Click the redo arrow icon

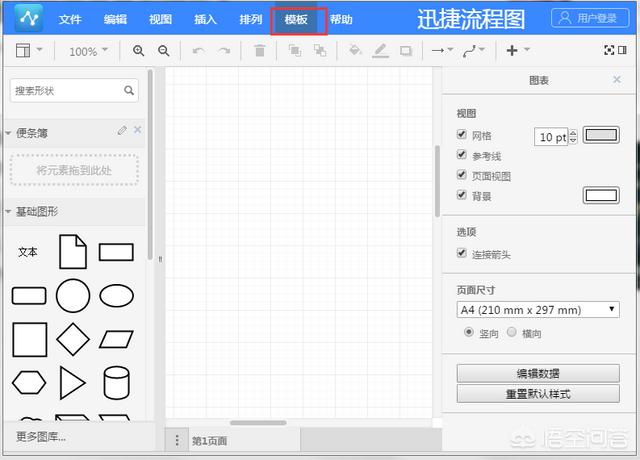click(x=224, y=51)
